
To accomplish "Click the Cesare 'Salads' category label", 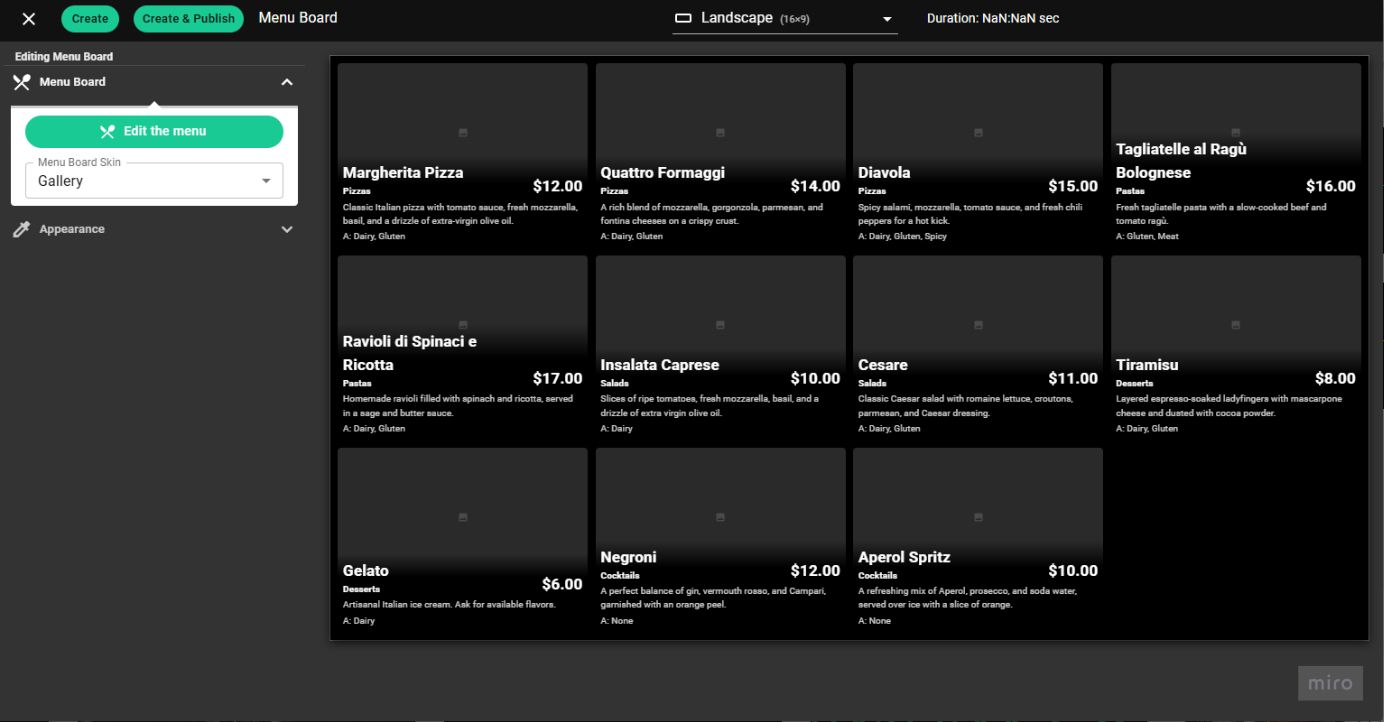I will (x=872, y=383).
